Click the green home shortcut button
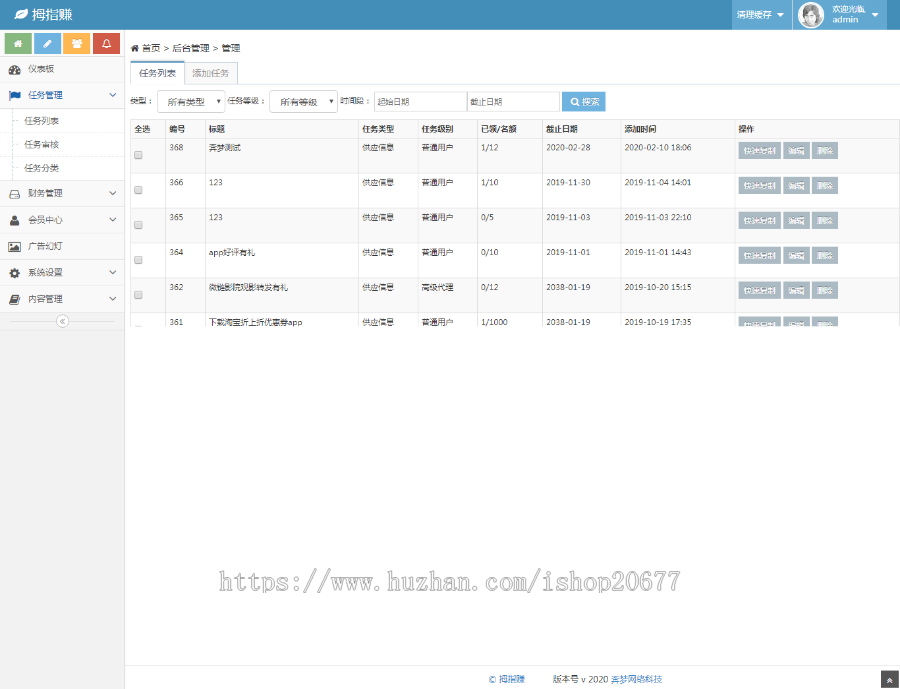Screen dimensions: 900x689 pyautogui.click(x=18, y=44)
